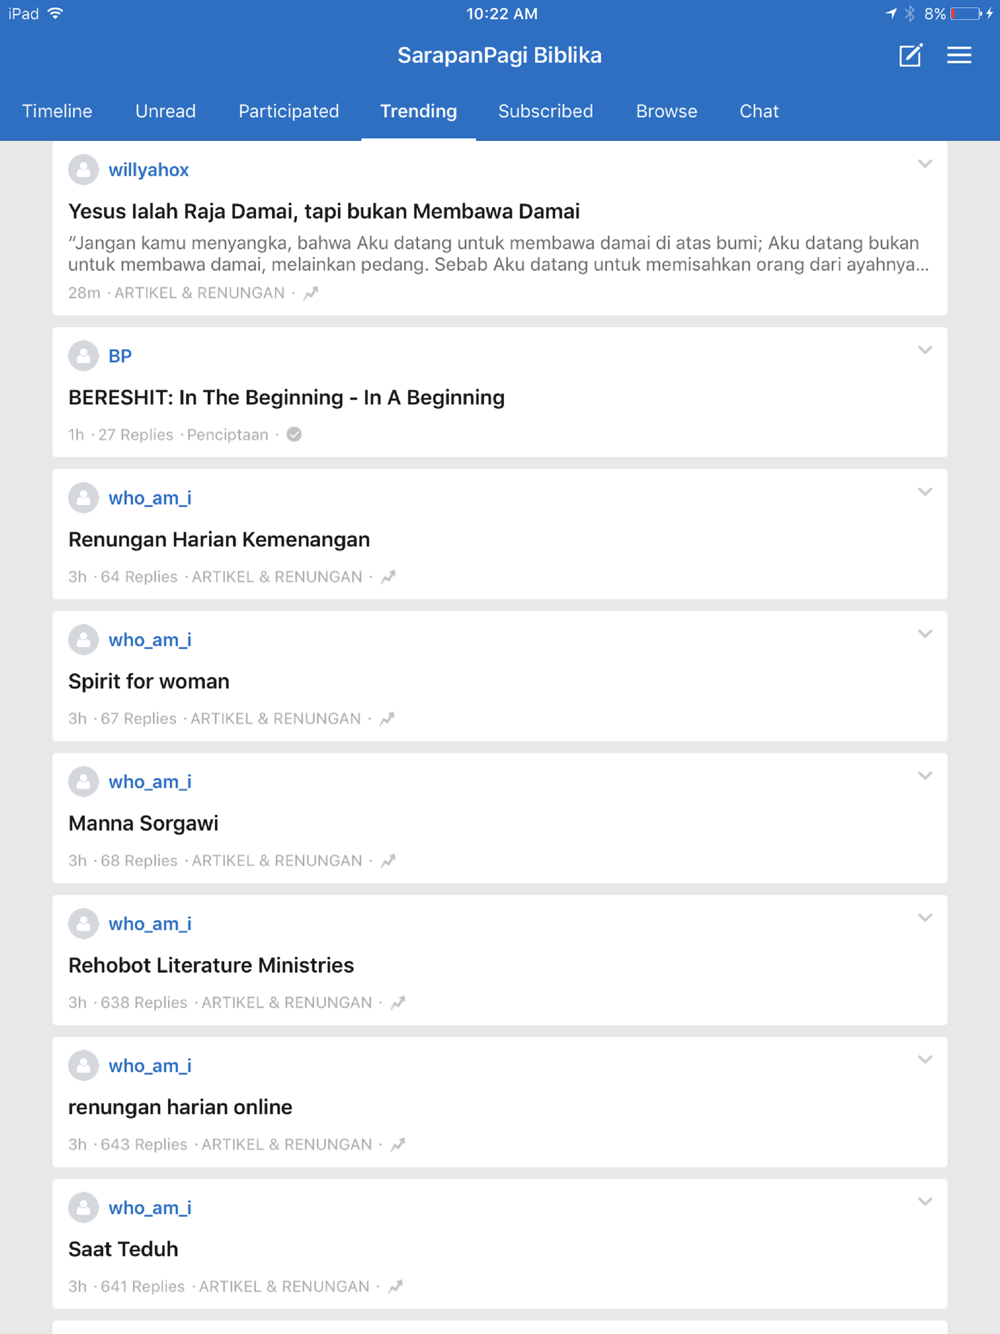Open topic Spirit for woman
Image resolution: width=1000 pixels, height=1334 pixels.
pyautogui.click(x=149, y=682)
